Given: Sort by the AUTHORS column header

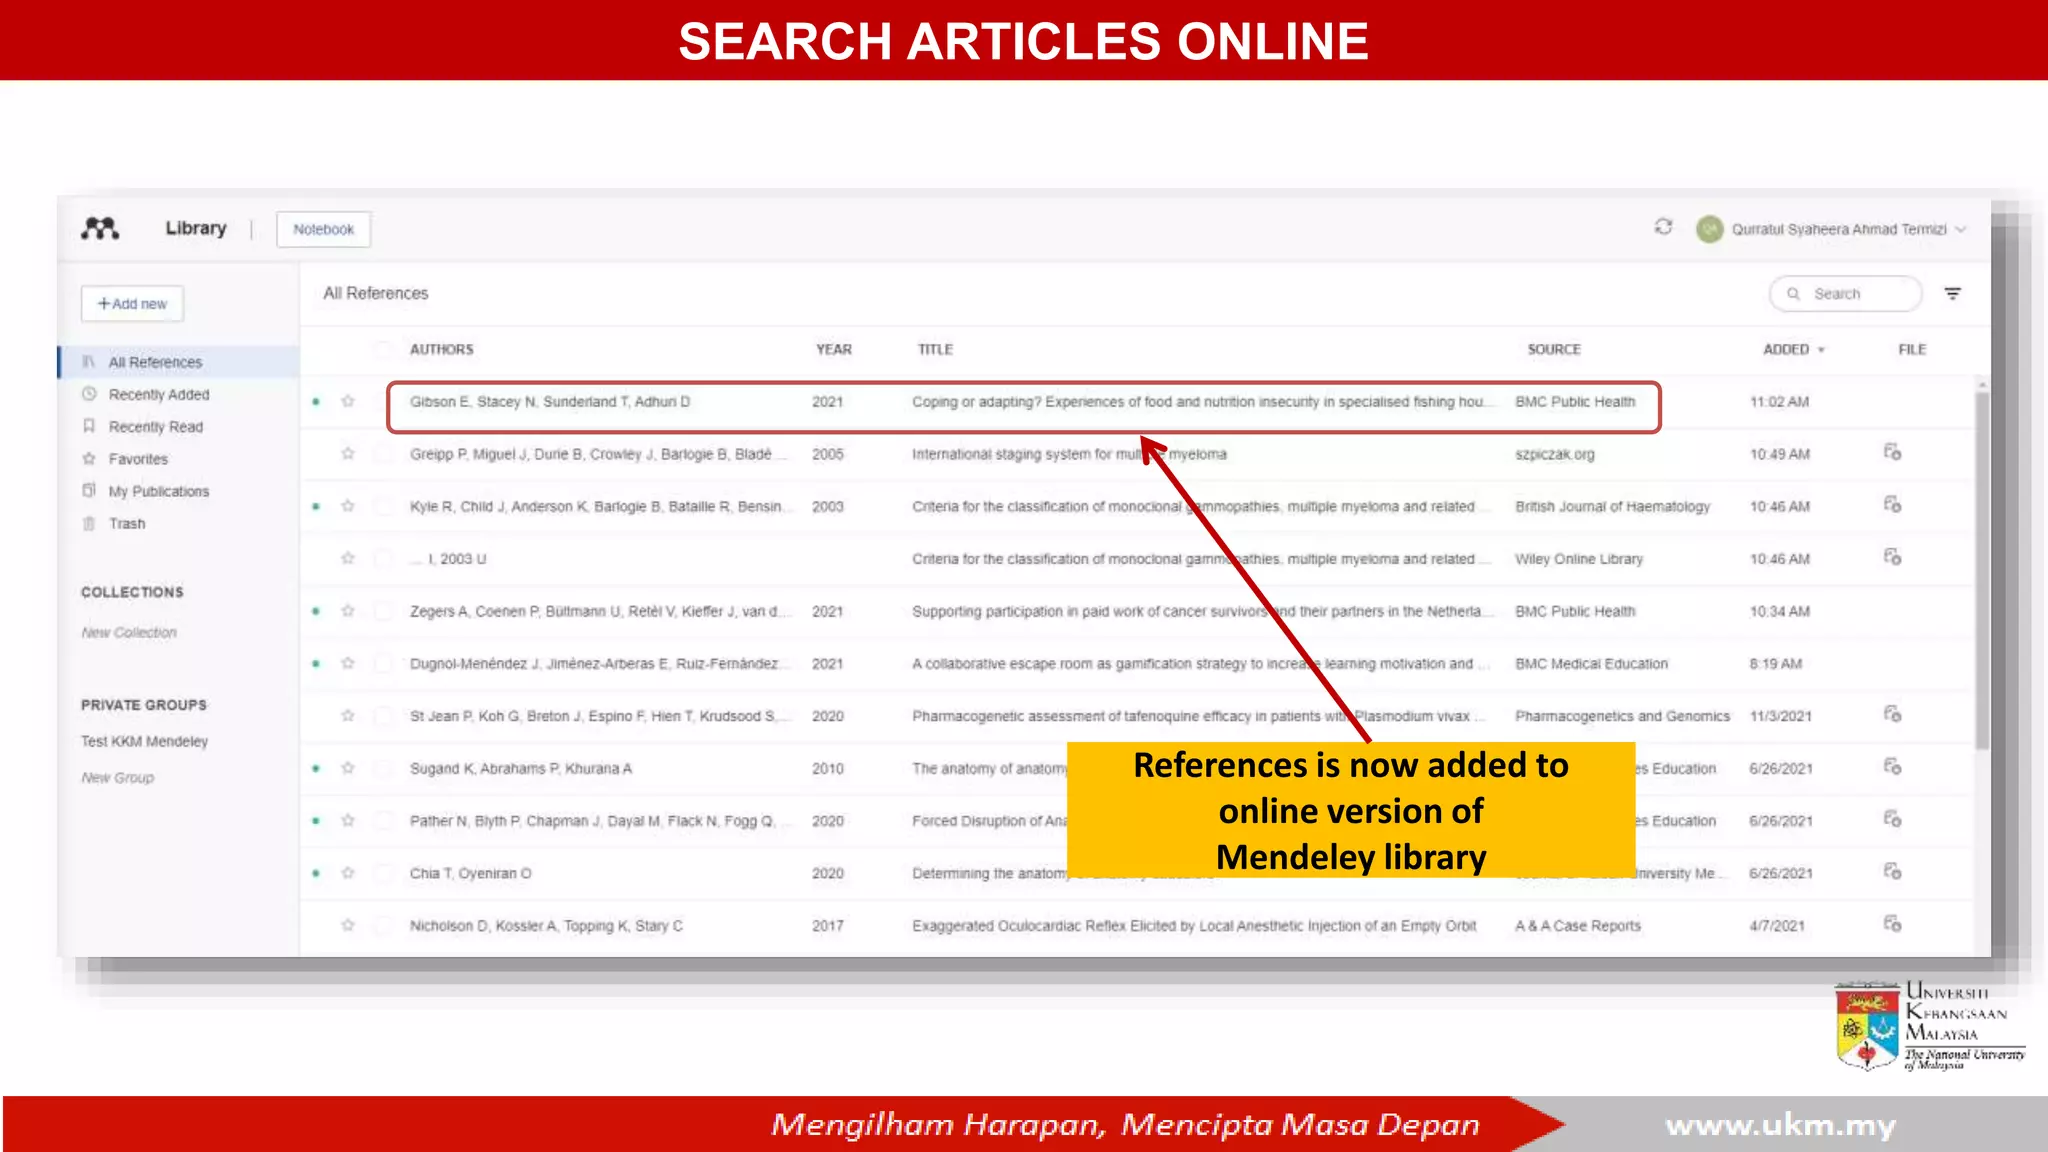Looking at the screenshot, I should tap(441, 350).
